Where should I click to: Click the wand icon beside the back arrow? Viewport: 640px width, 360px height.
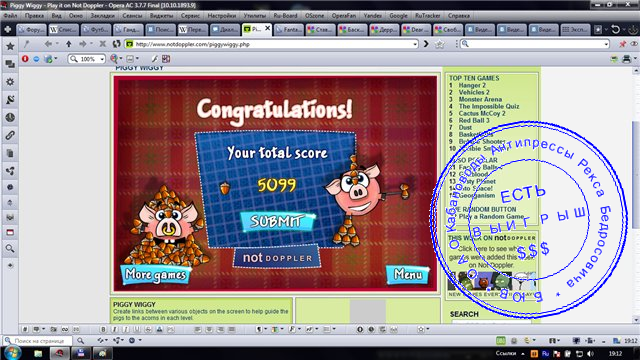(27, 44)
